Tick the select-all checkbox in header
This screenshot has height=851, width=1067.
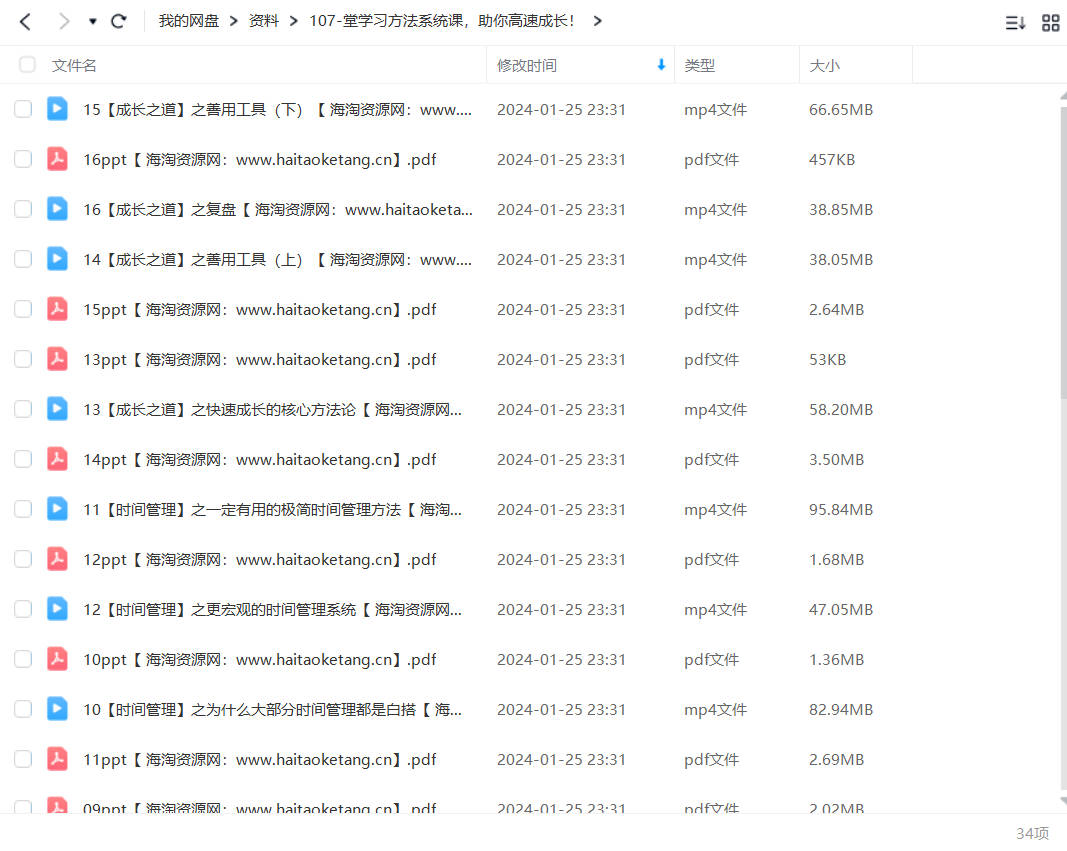coord(27,65)
